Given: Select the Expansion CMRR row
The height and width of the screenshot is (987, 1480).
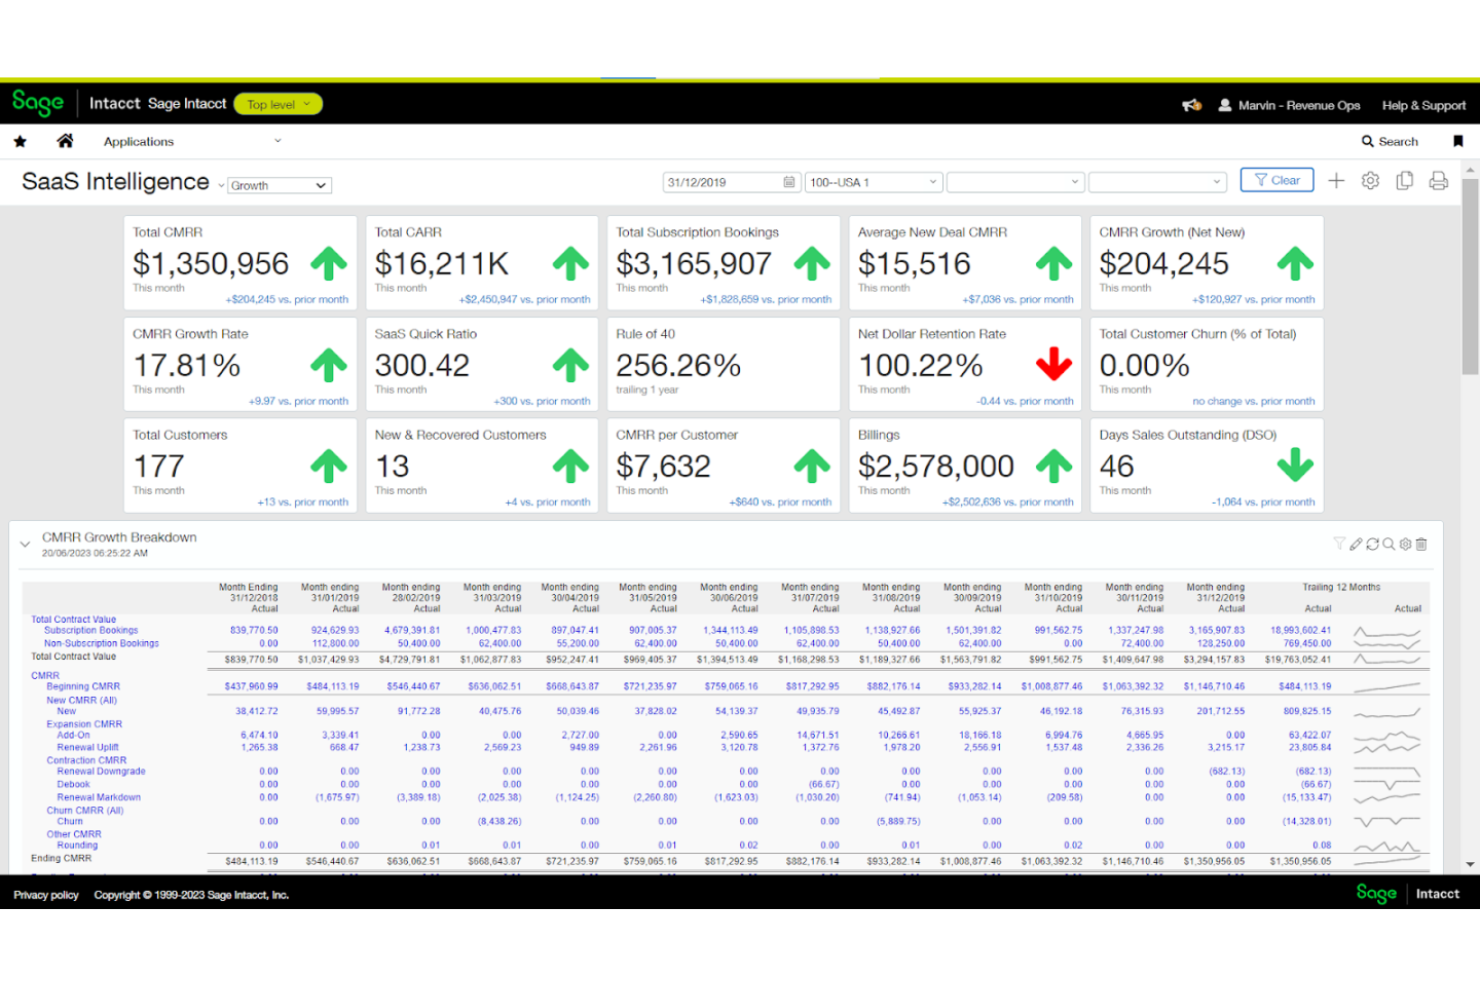Looking at the screenshot, I should click(84, 724).
